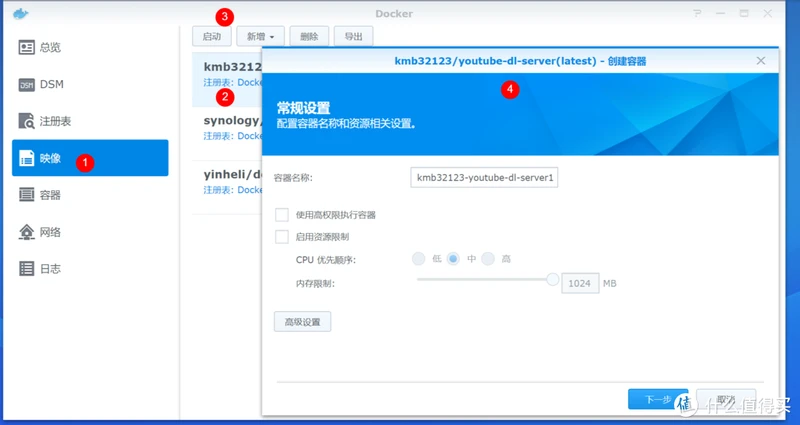This screenshot has height=425, width=800.
Task: Select CPU priority 低 radio button
Action: tap(418, 259)
